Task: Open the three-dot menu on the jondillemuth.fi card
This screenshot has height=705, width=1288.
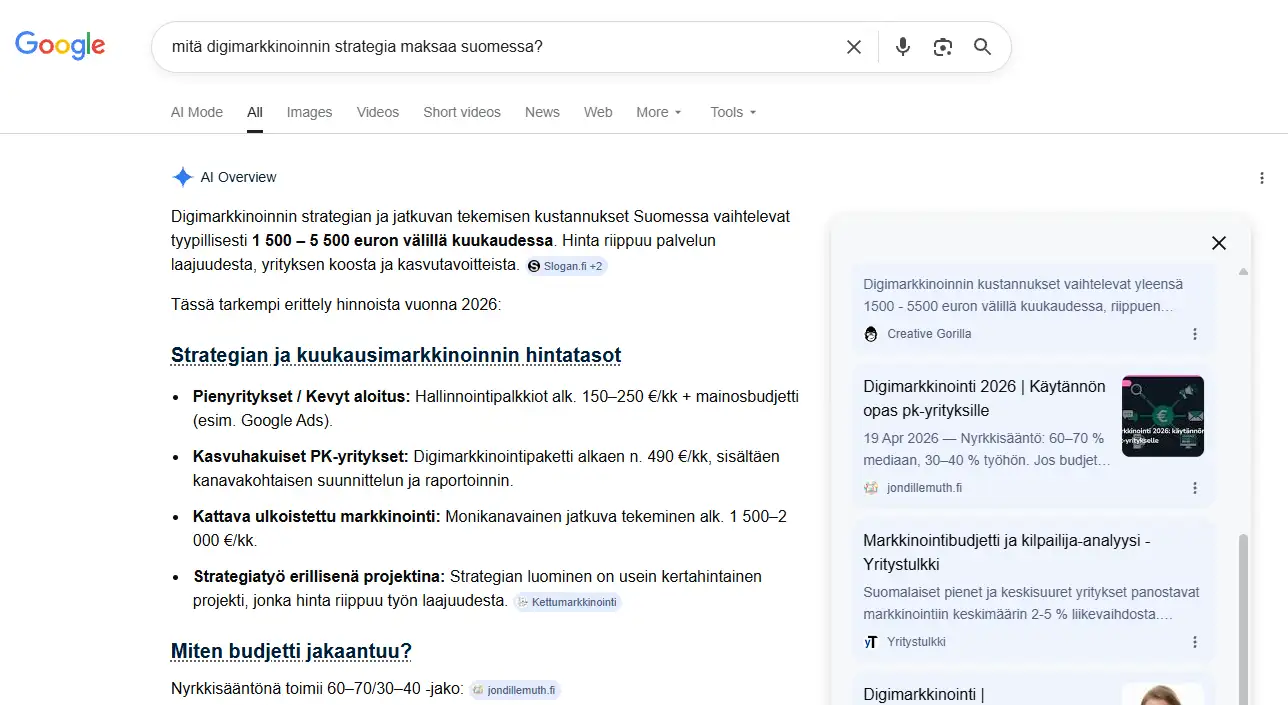Action: click(1195, 488)
